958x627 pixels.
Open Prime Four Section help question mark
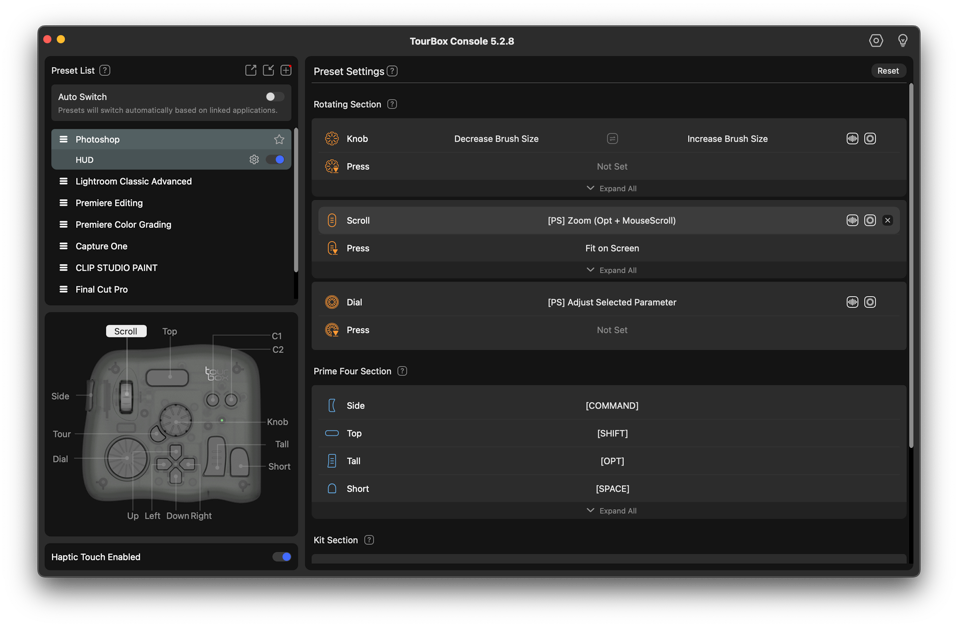click(x=402, y=371)
